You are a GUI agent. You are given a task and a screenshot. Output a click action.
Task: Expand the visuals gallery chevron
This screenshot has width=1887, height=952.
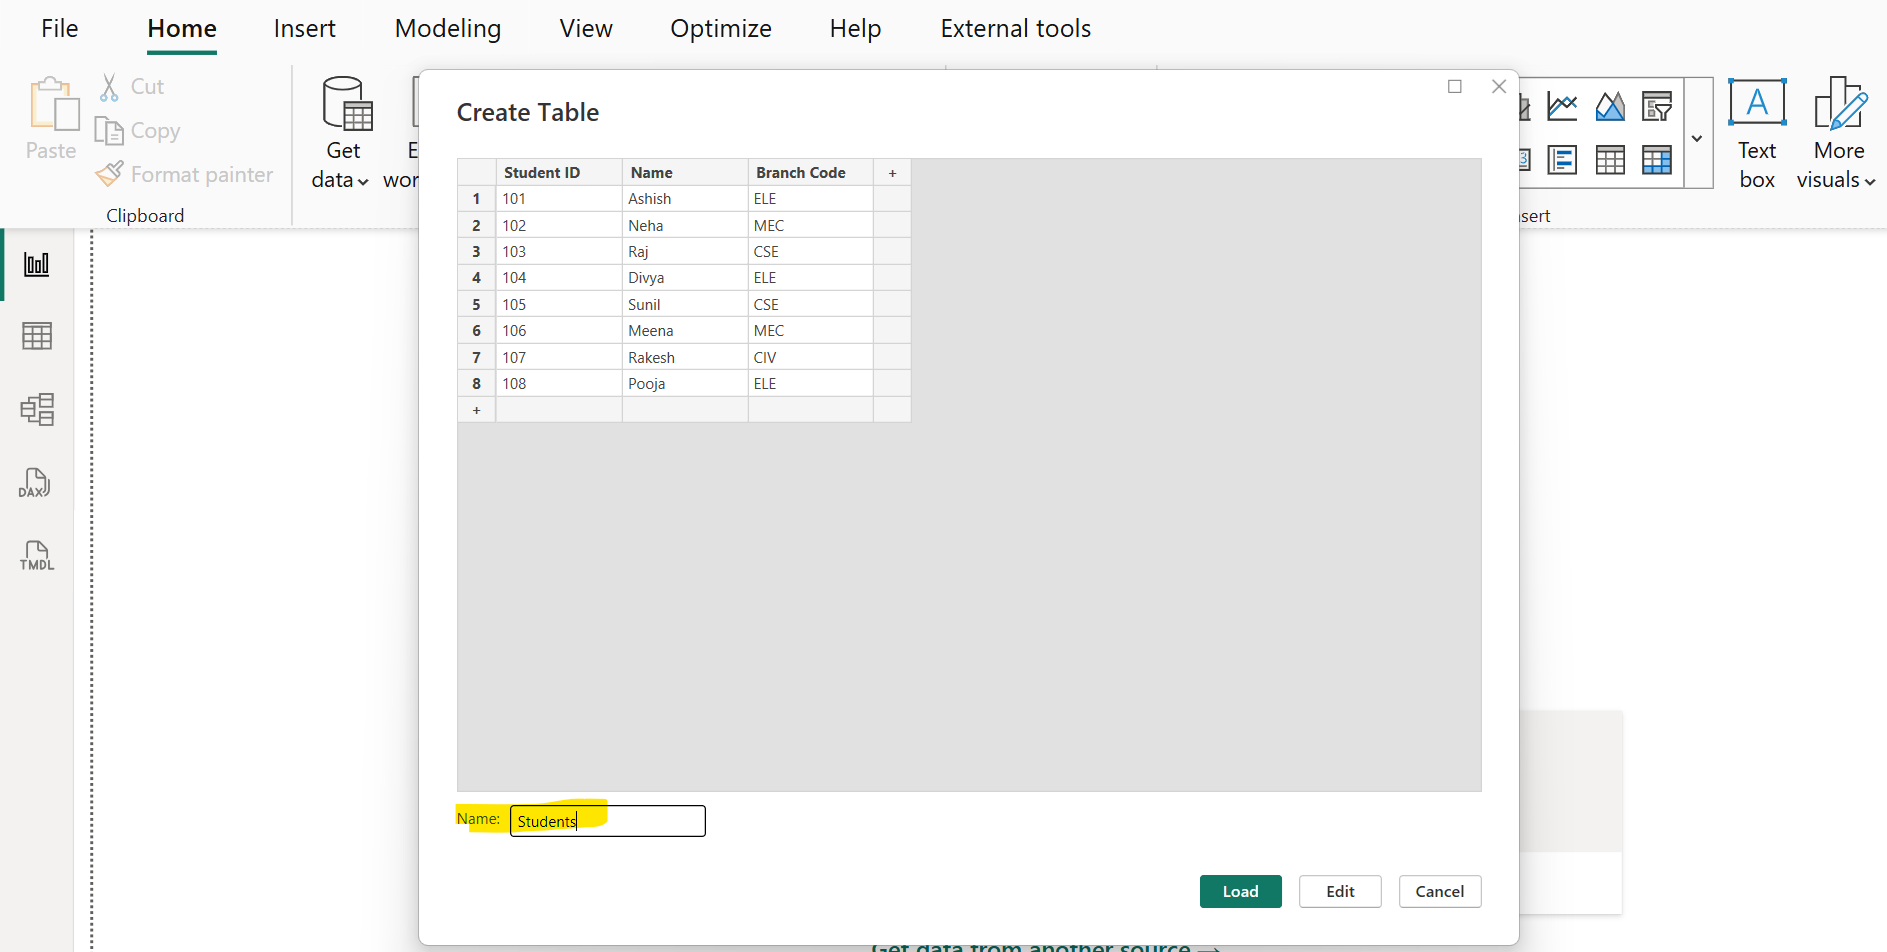click(x=1697, y=138)
